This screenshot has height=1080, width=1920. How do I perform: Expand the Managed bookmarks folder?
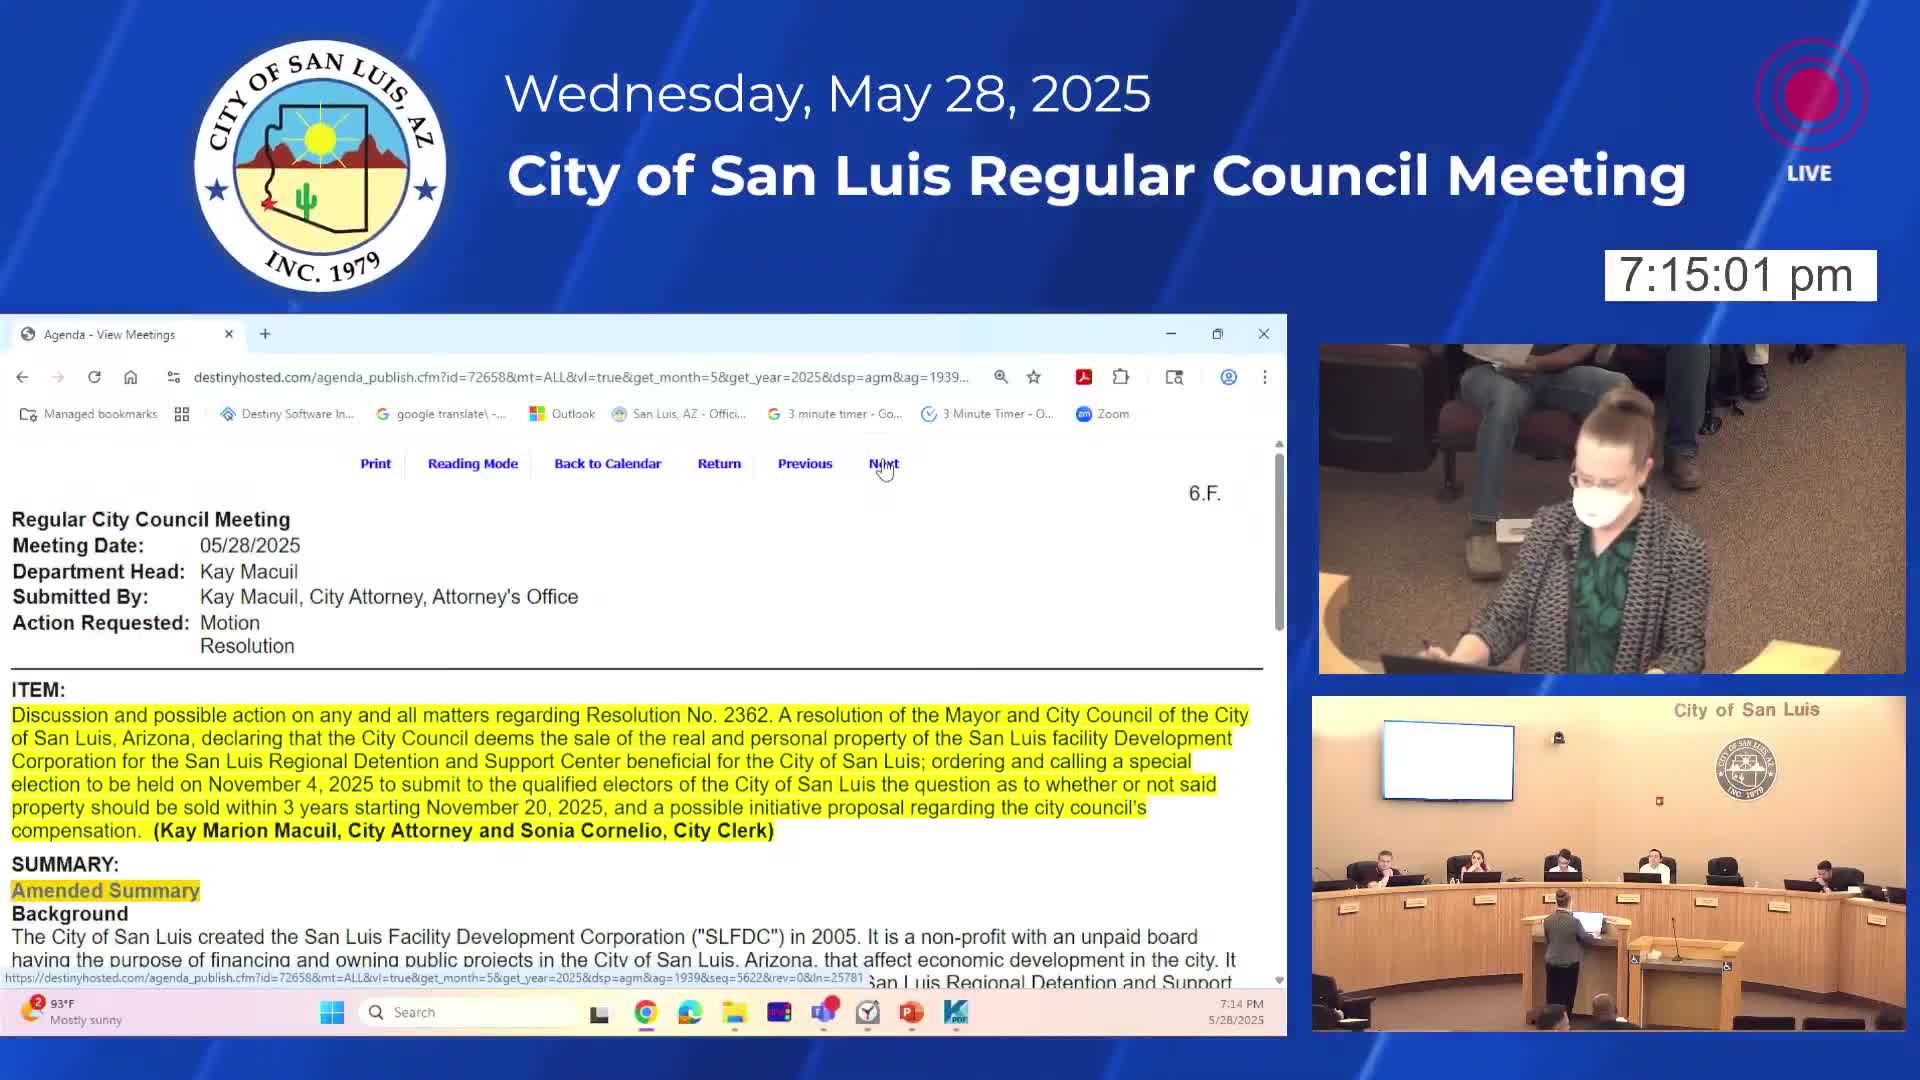pyautogui.click(x=88, y=413)
